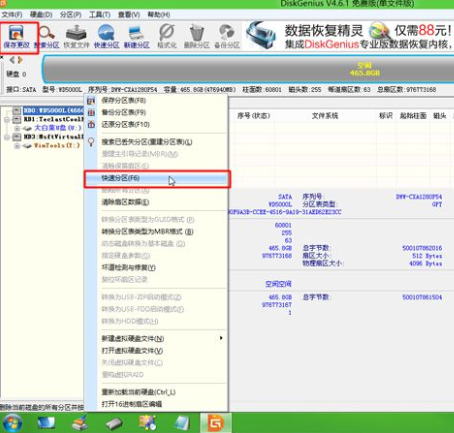
Task: Click the DiskGenius icon in the taskbar
Action: click(x=216, y=423)
